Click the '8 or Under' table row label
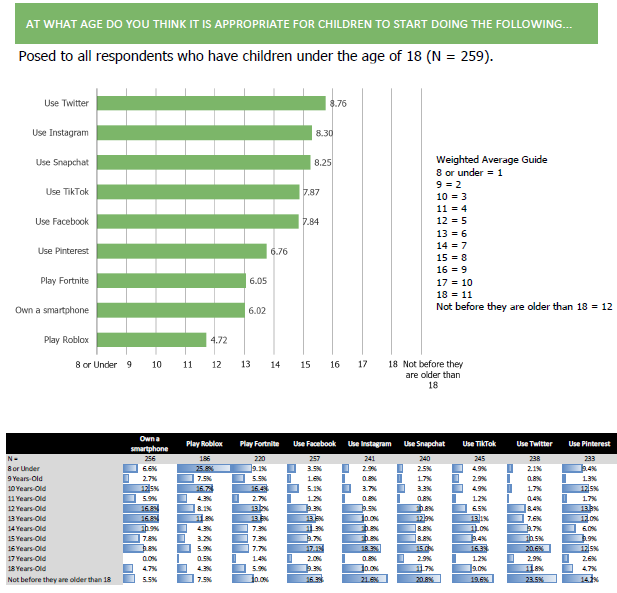Viewport: 617px width, 593px height. click(x=24, y=469)
